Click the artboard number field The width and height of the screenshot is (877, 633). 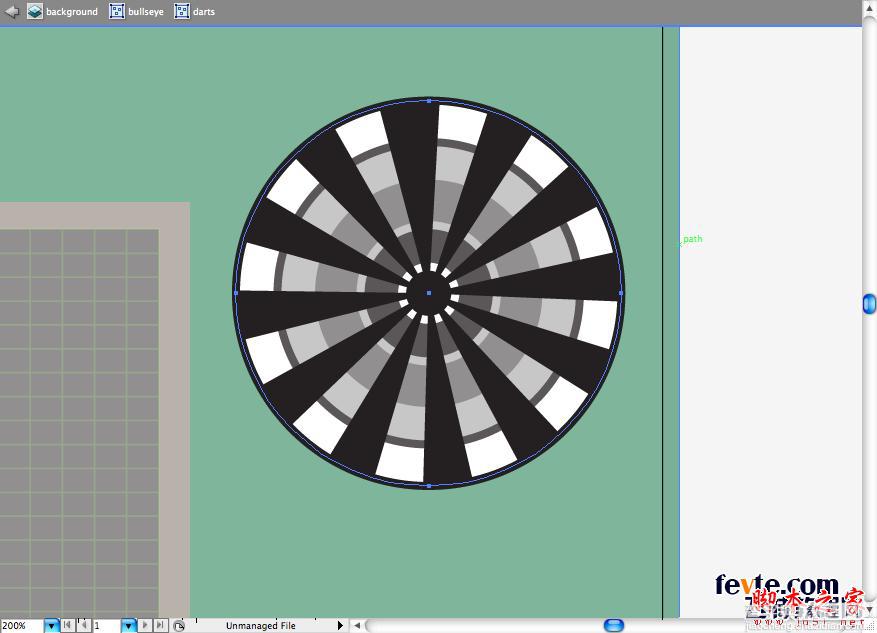(x=106, y=626)
